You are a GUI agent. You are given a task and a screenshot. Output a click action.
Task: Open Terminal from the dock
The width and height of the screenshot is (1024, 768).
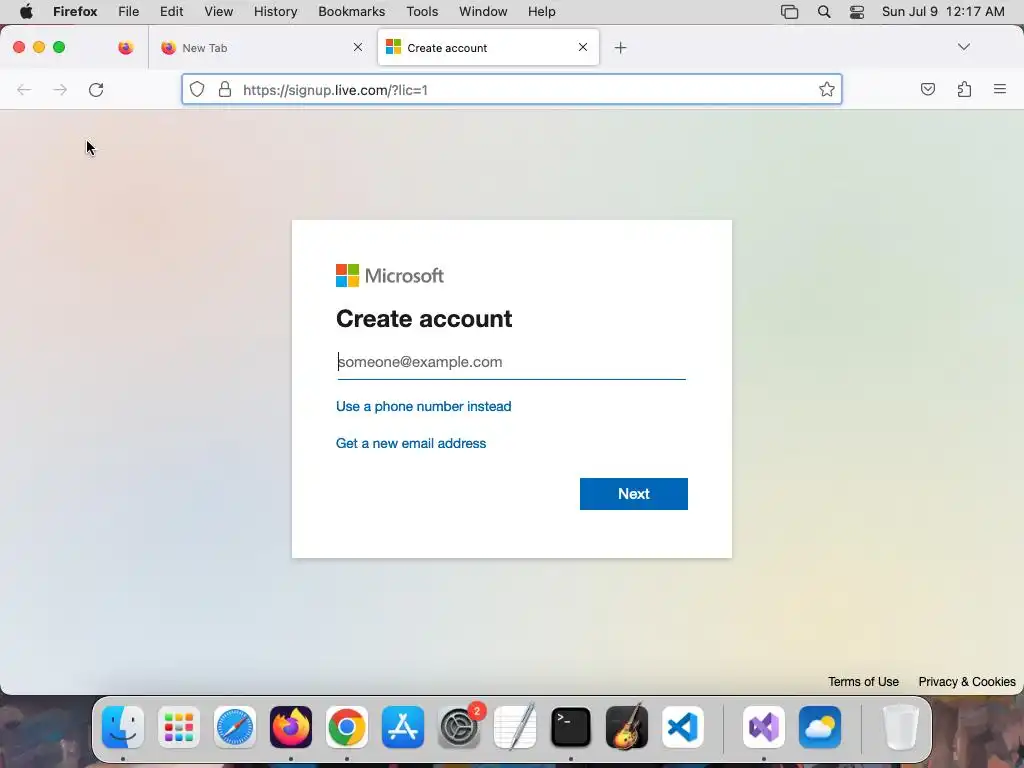571,727
